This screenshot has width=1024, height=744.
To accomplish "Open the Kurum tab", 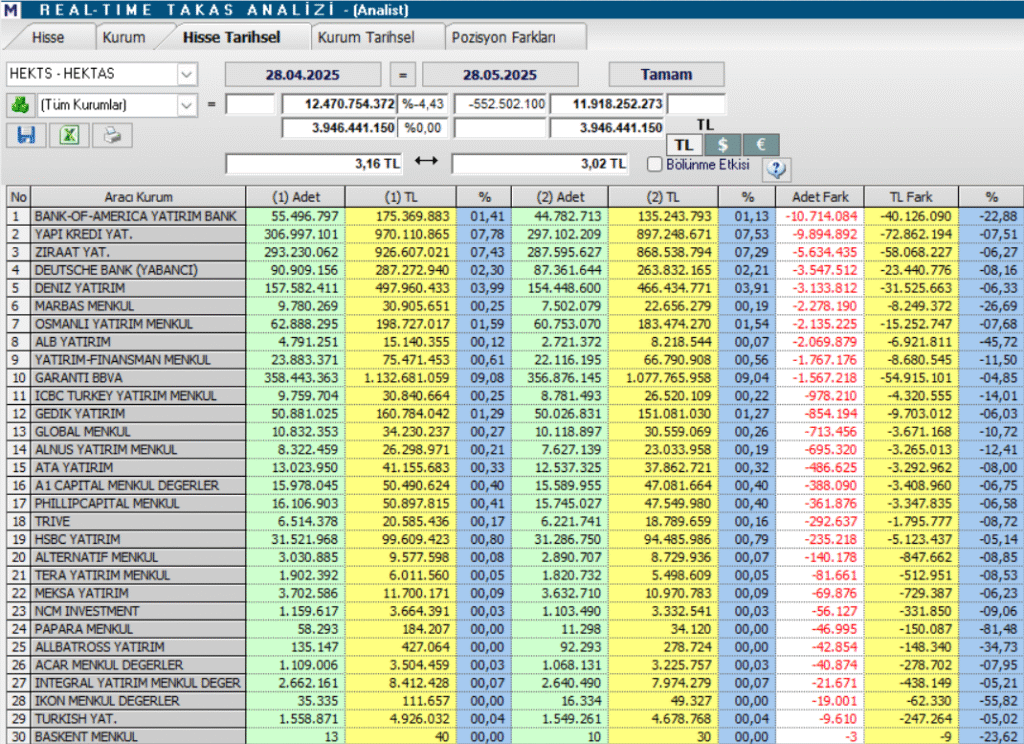I will tap(124, 37).
